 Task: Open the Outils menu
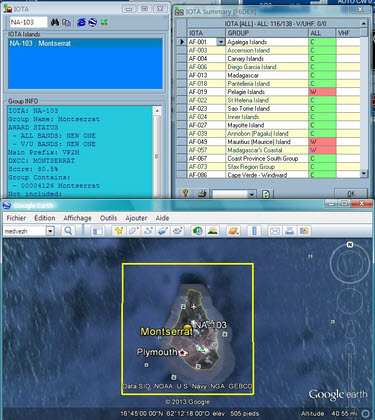(108, 218)
